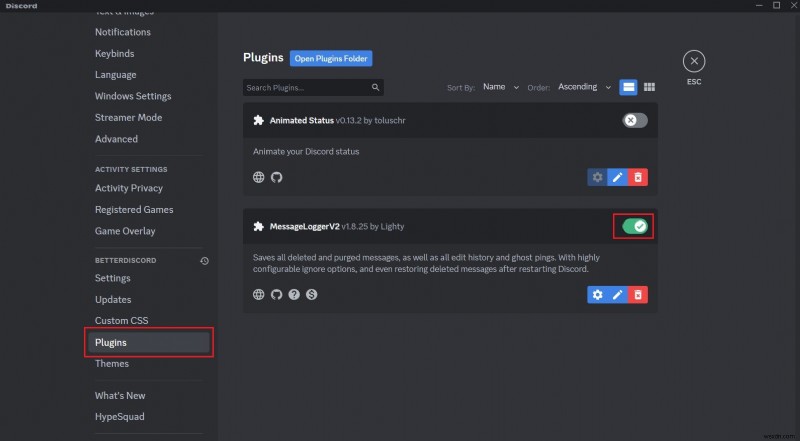Image resolution: width=800 pixels, height=441 pixels.
Task: Disable the MessageLoggerV2 plugin toggle
Action: click(x=635, y=226)
